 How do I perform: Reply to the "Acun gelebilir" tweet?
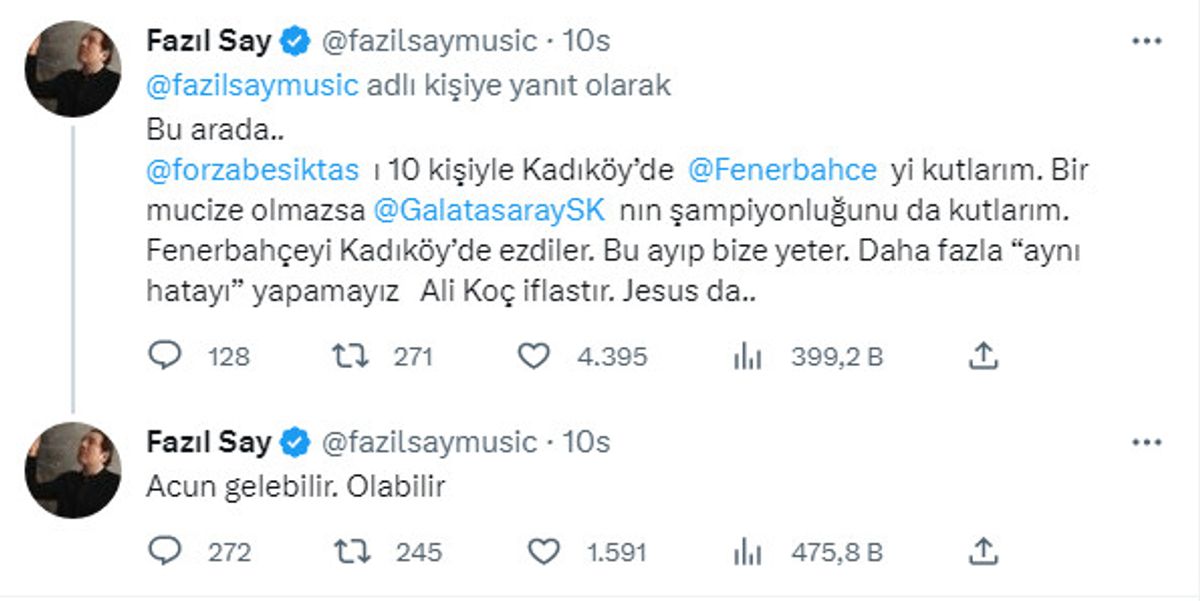(x=165, y=551)
